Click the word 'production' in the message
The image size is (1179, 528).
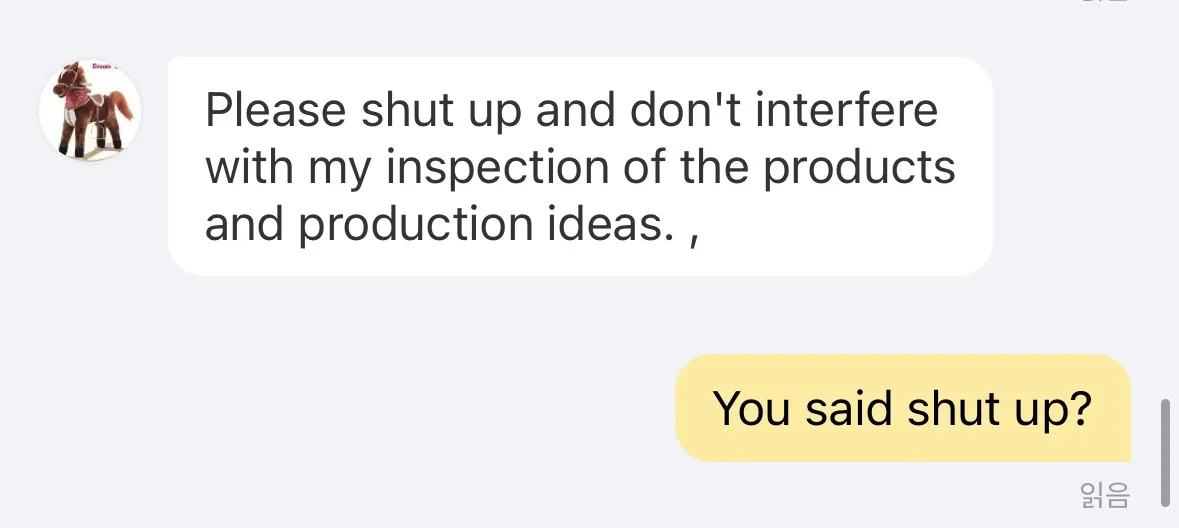pos(416,225)
